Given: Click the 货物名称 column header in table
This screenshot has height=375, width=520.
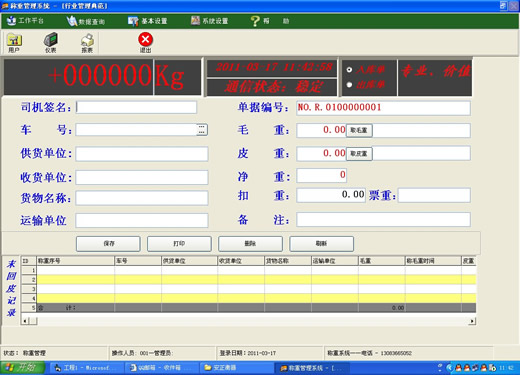Looking at the screenshot, I should coord(288,261).
